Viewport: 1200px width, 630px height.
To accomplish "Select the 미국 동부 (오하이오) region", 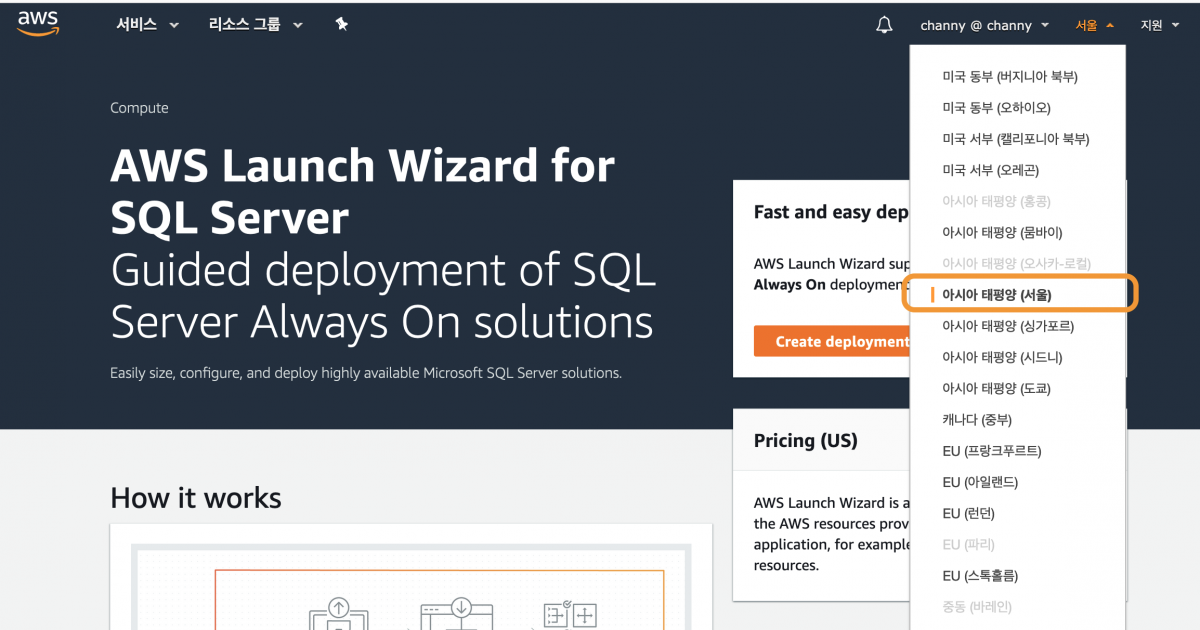I will 995,107.
